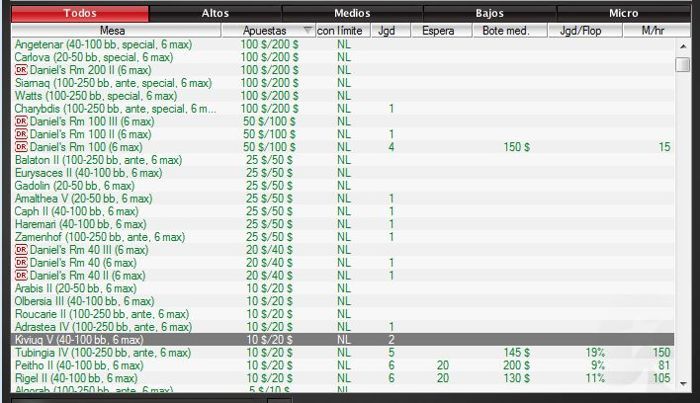Select the Siamaq table row
Screen dimensions: 700x403
343,83
